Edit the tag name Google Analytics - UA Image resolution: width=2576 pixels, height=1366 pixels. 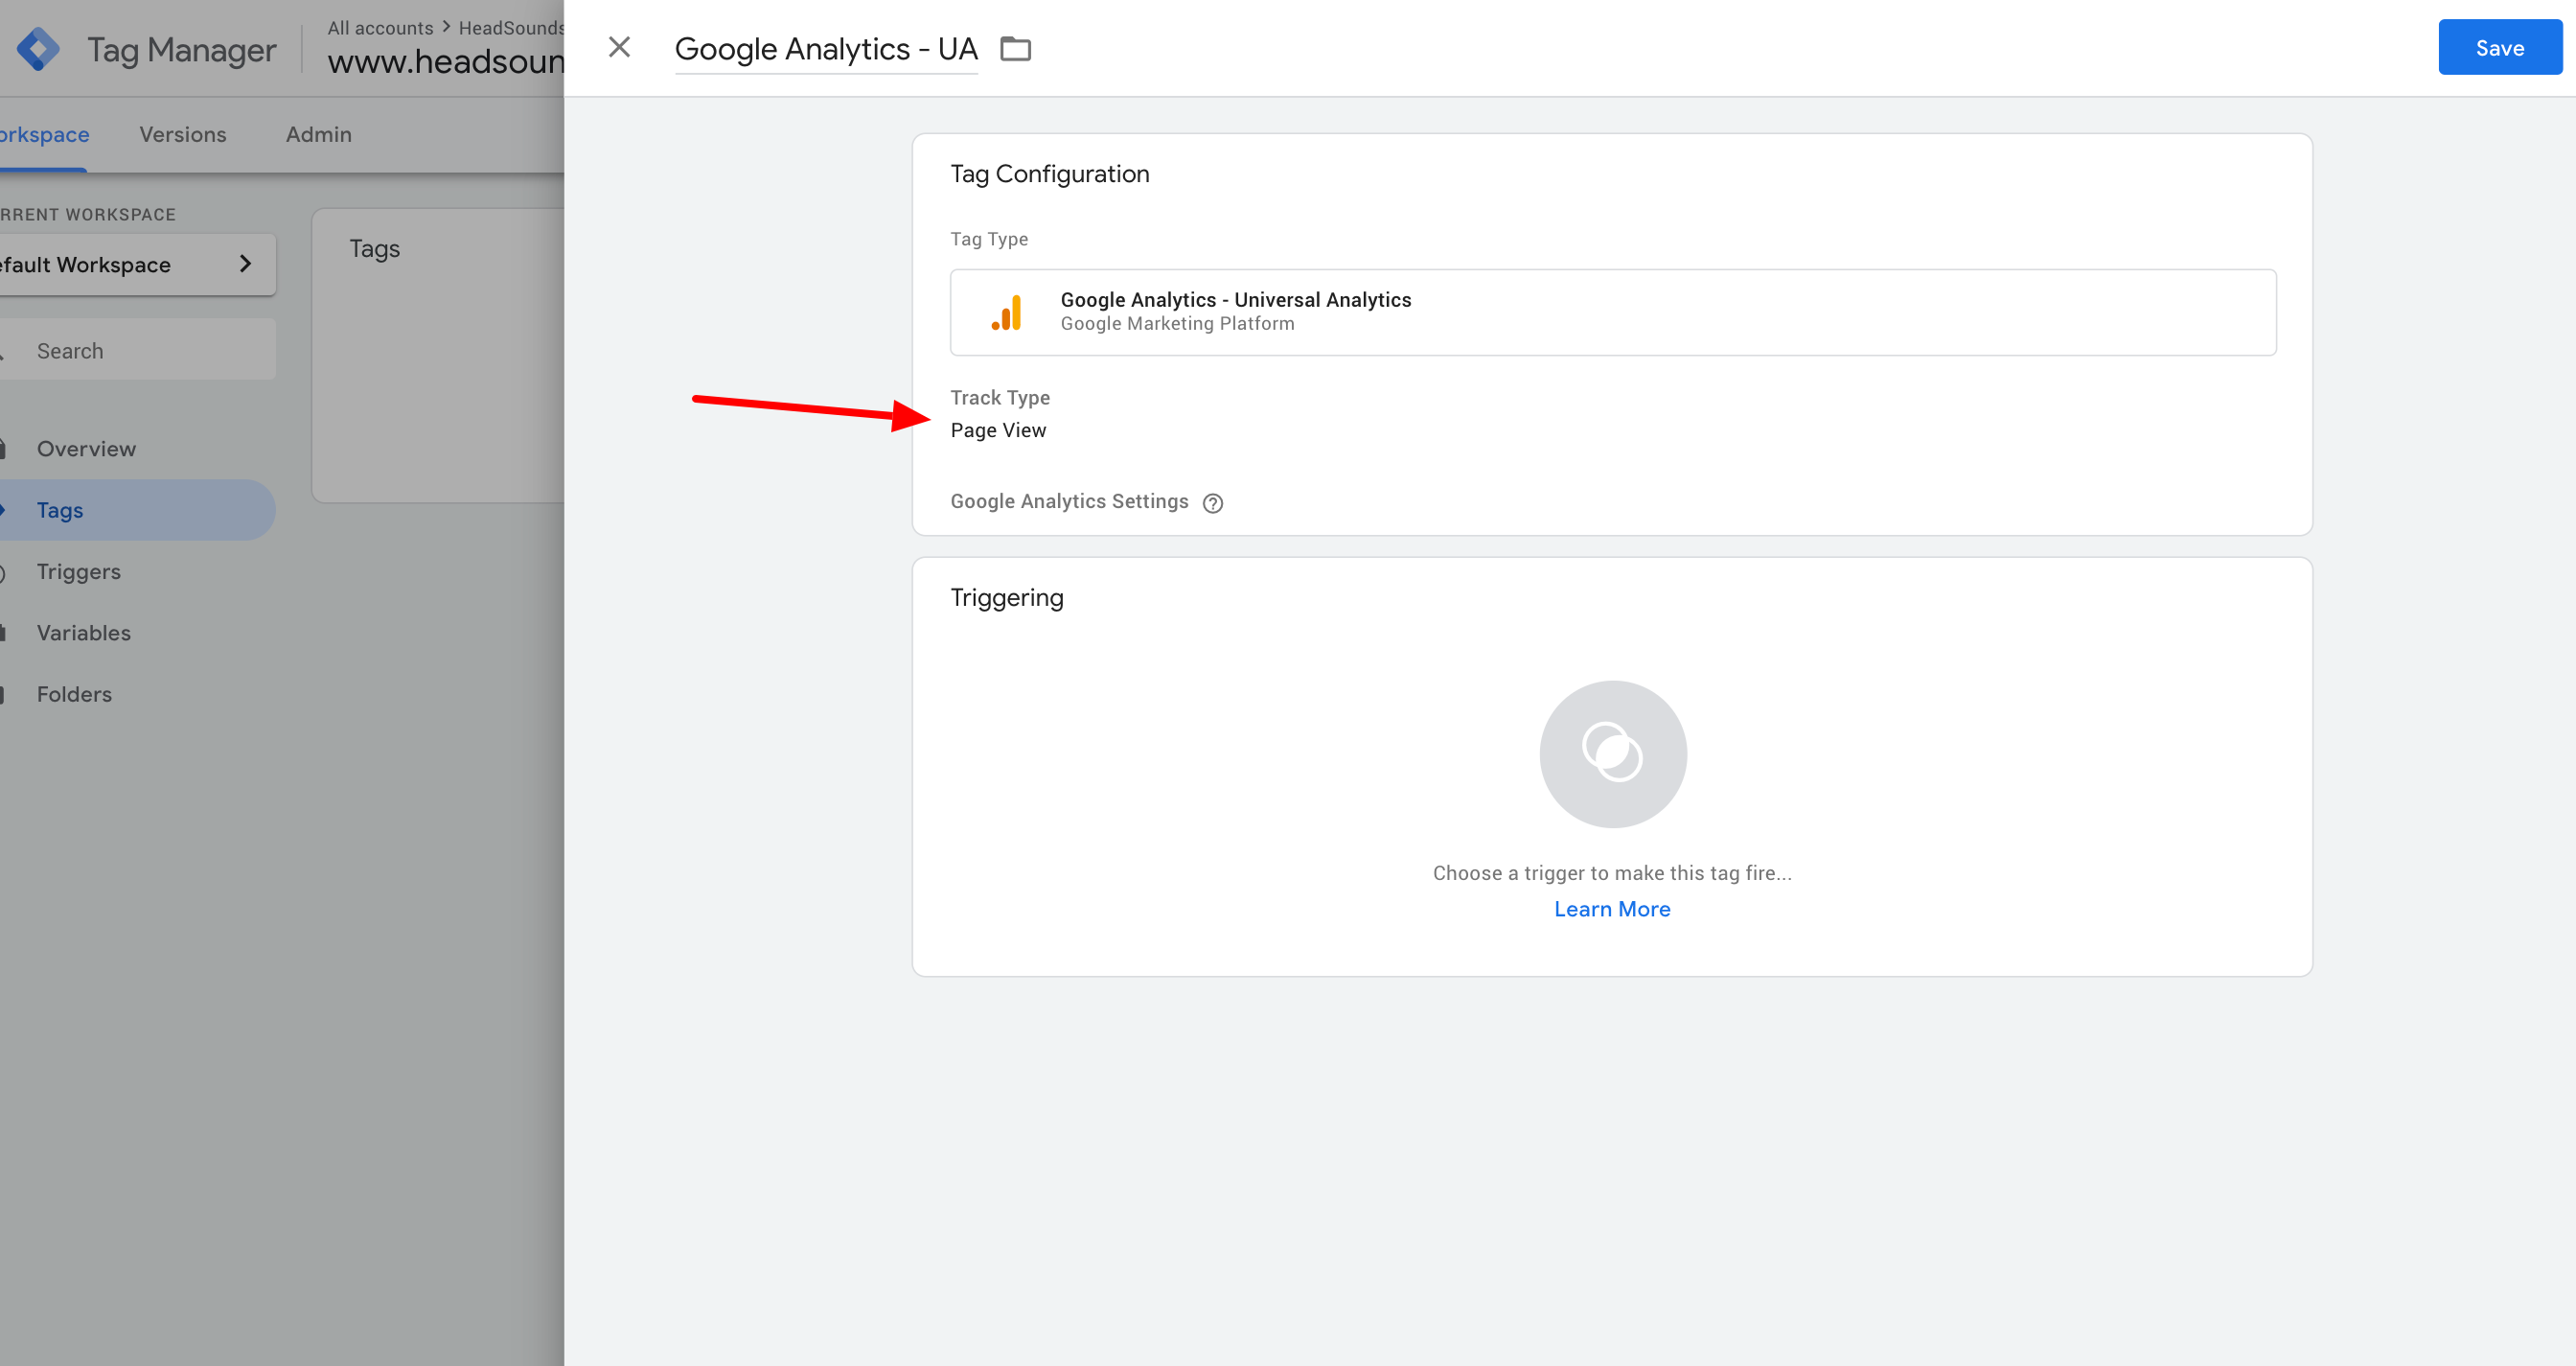click(x=825, y=48)
